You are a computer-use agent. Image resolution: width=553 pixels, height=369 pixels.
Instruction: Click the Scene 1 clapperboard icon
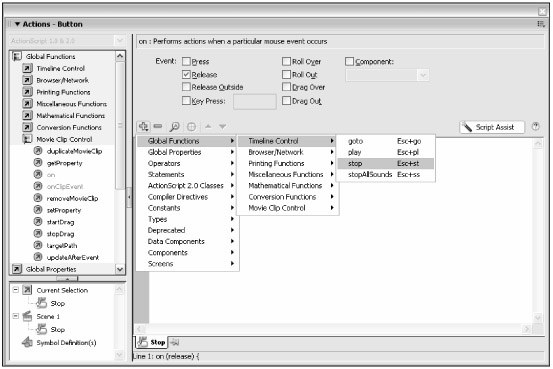[27, 316]
